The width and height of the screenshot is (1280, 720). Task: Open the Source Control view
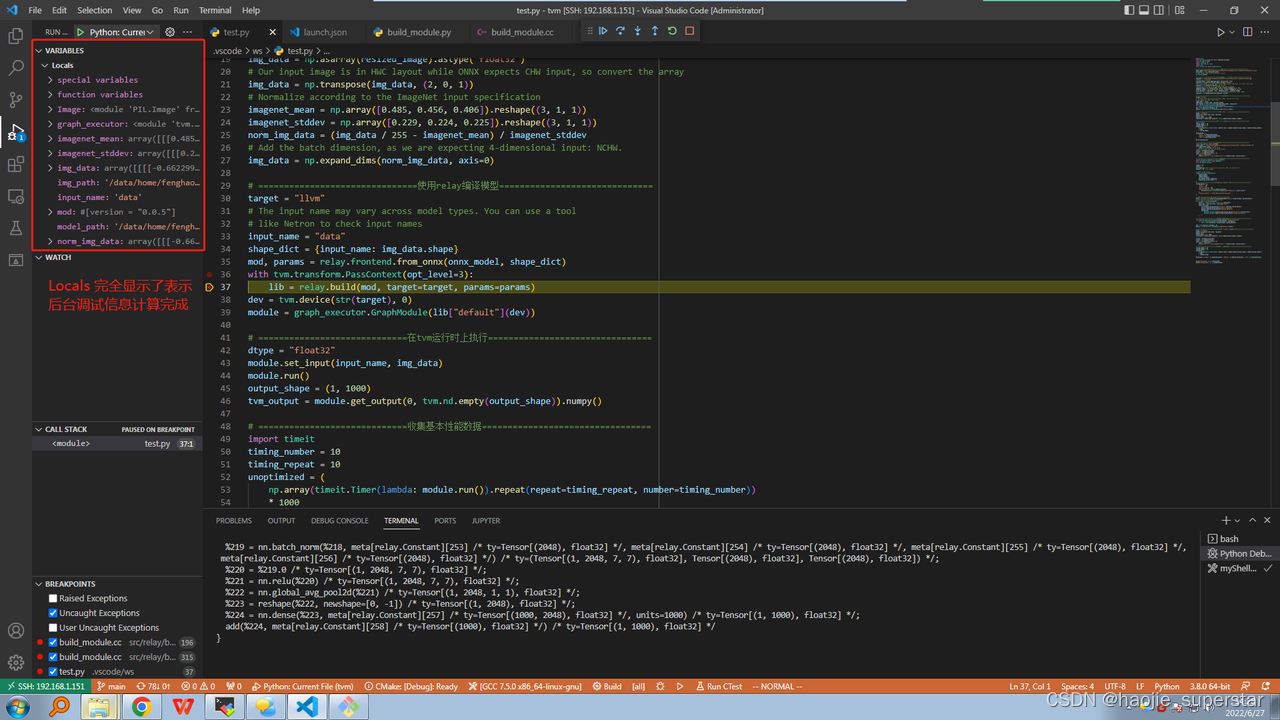pyautogui.click(x=16, y=100)
